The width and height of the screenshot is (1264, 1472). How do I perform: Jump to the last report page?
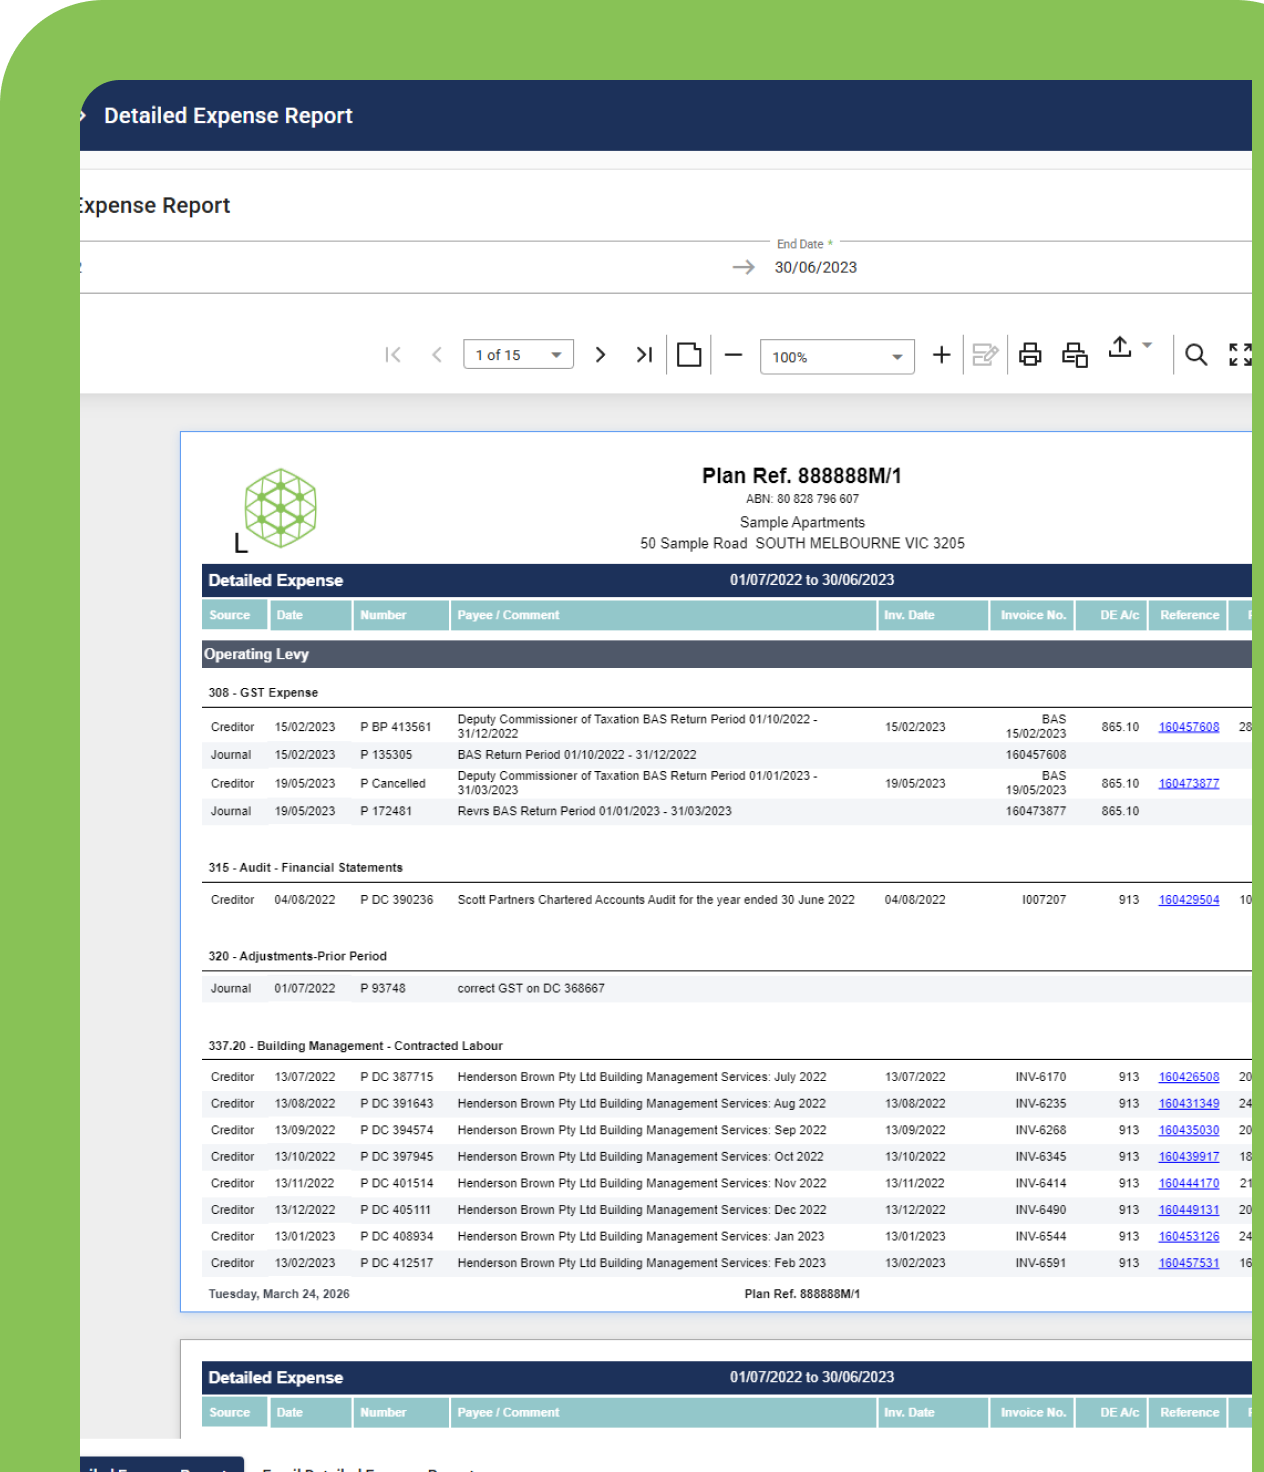point(644,355)
